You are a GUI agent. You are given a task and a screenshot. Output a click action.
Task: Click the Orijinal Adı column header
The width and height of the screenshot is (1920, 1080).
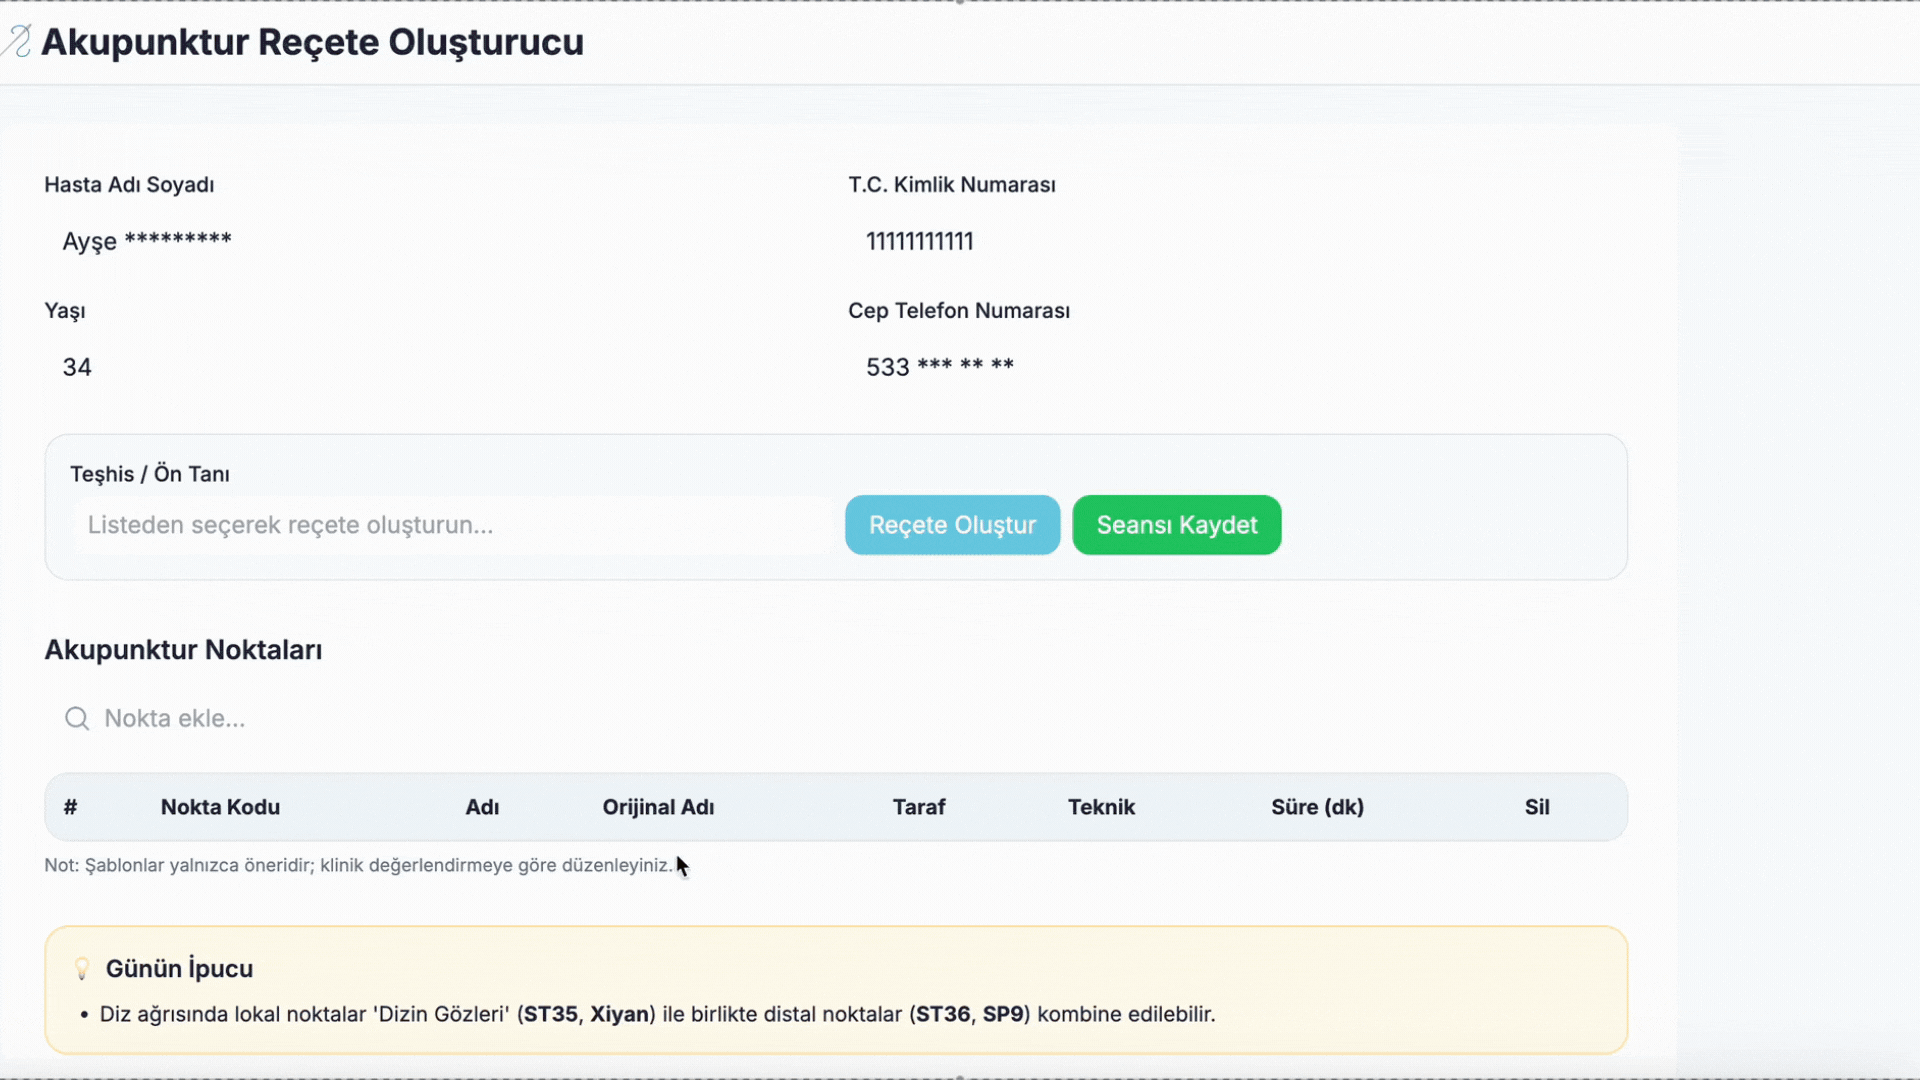658,807
